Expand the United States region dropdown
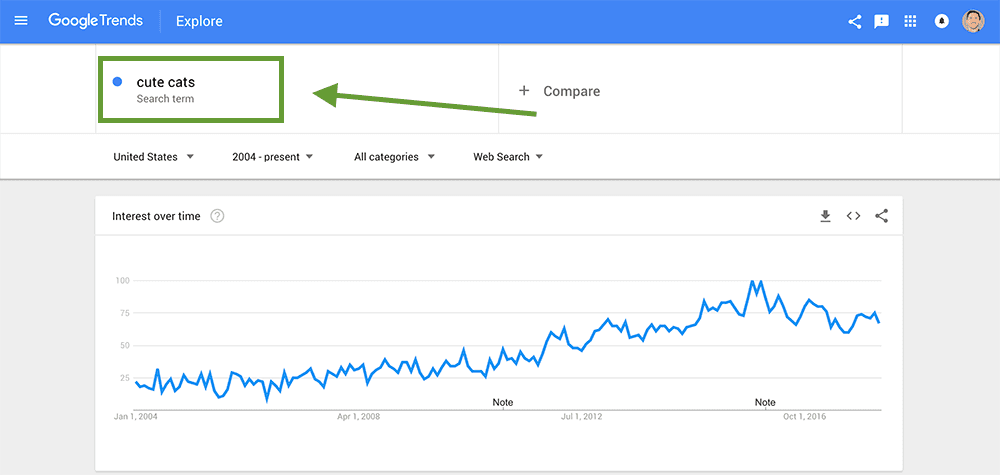This screenshot has height=475, width=1000. click(154, 157)
